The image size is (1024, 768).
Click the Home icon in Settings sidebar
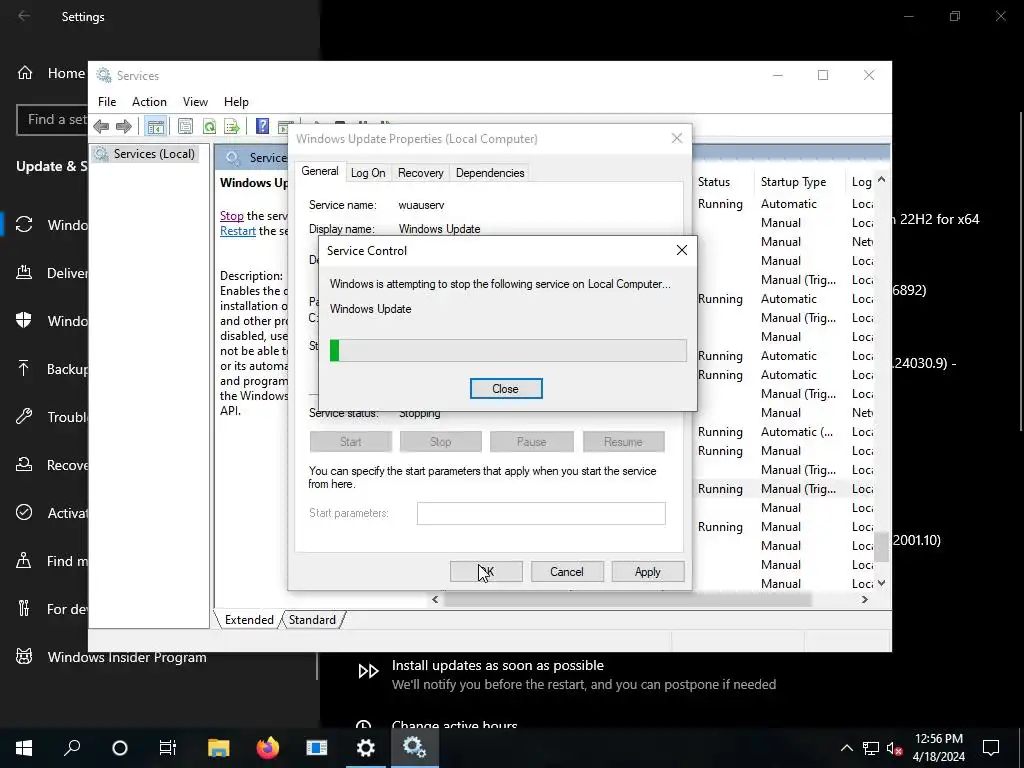point(25,72)
